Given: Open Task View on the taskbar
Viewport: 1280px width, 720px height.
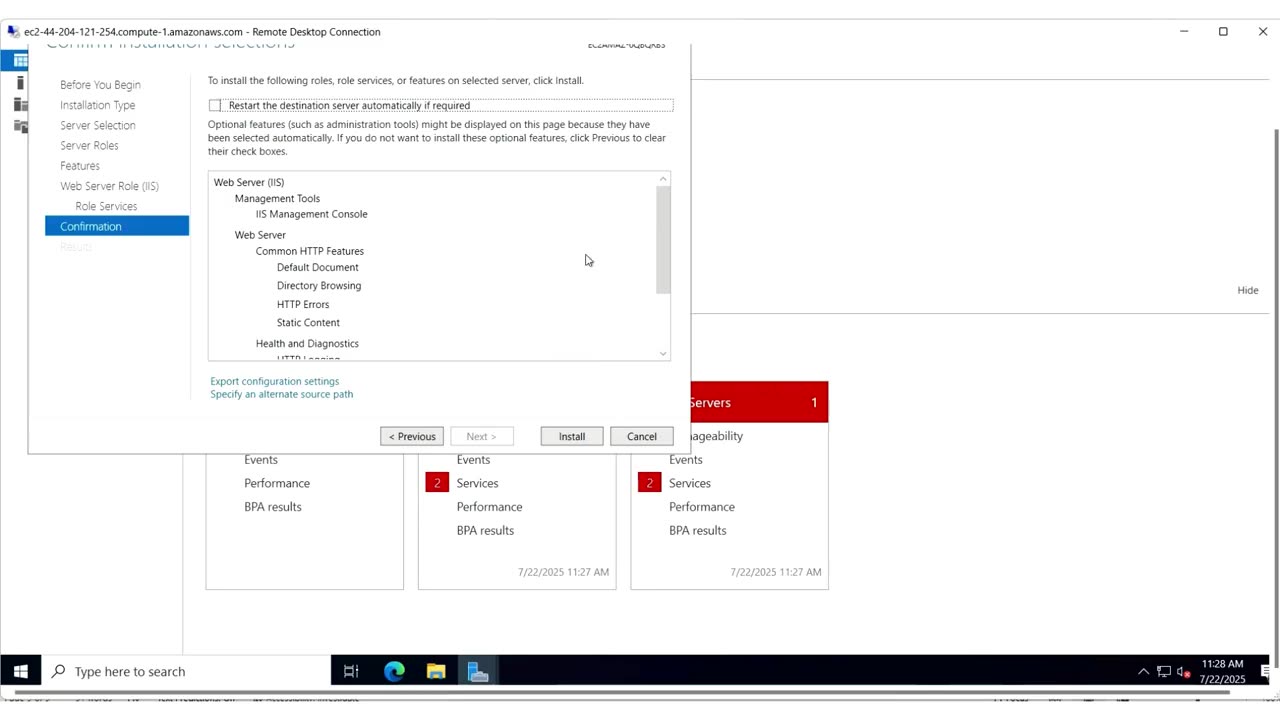Looking at the screenshot, I should click(x=351, y=672).
